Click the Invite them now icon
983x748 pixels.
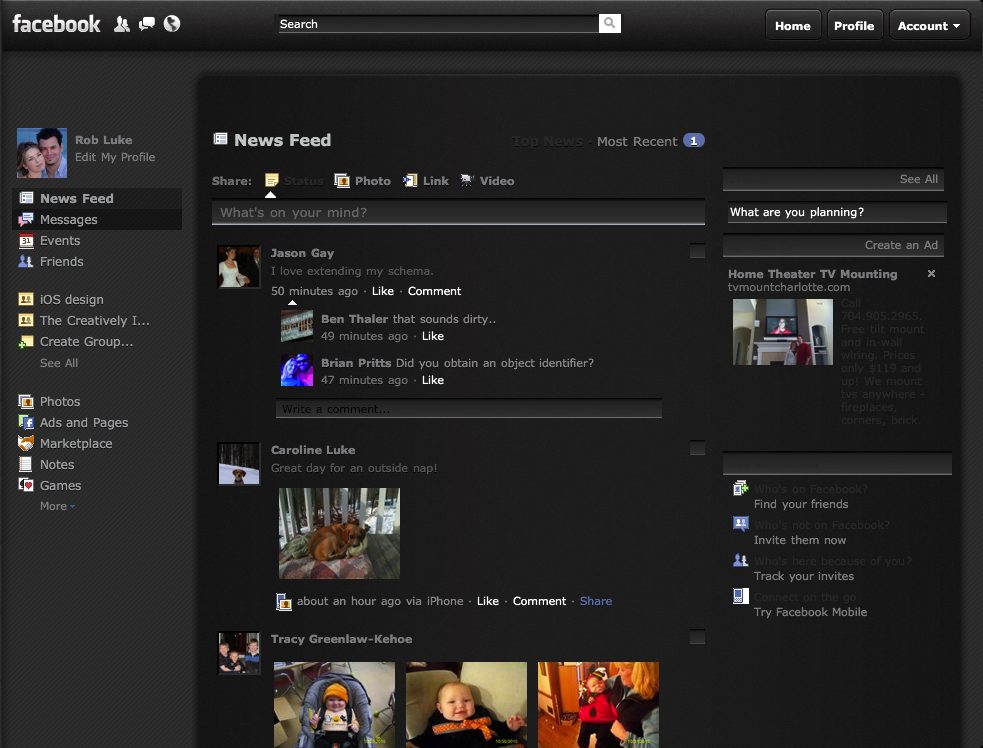pyautogui.click(x=740, y=524)
